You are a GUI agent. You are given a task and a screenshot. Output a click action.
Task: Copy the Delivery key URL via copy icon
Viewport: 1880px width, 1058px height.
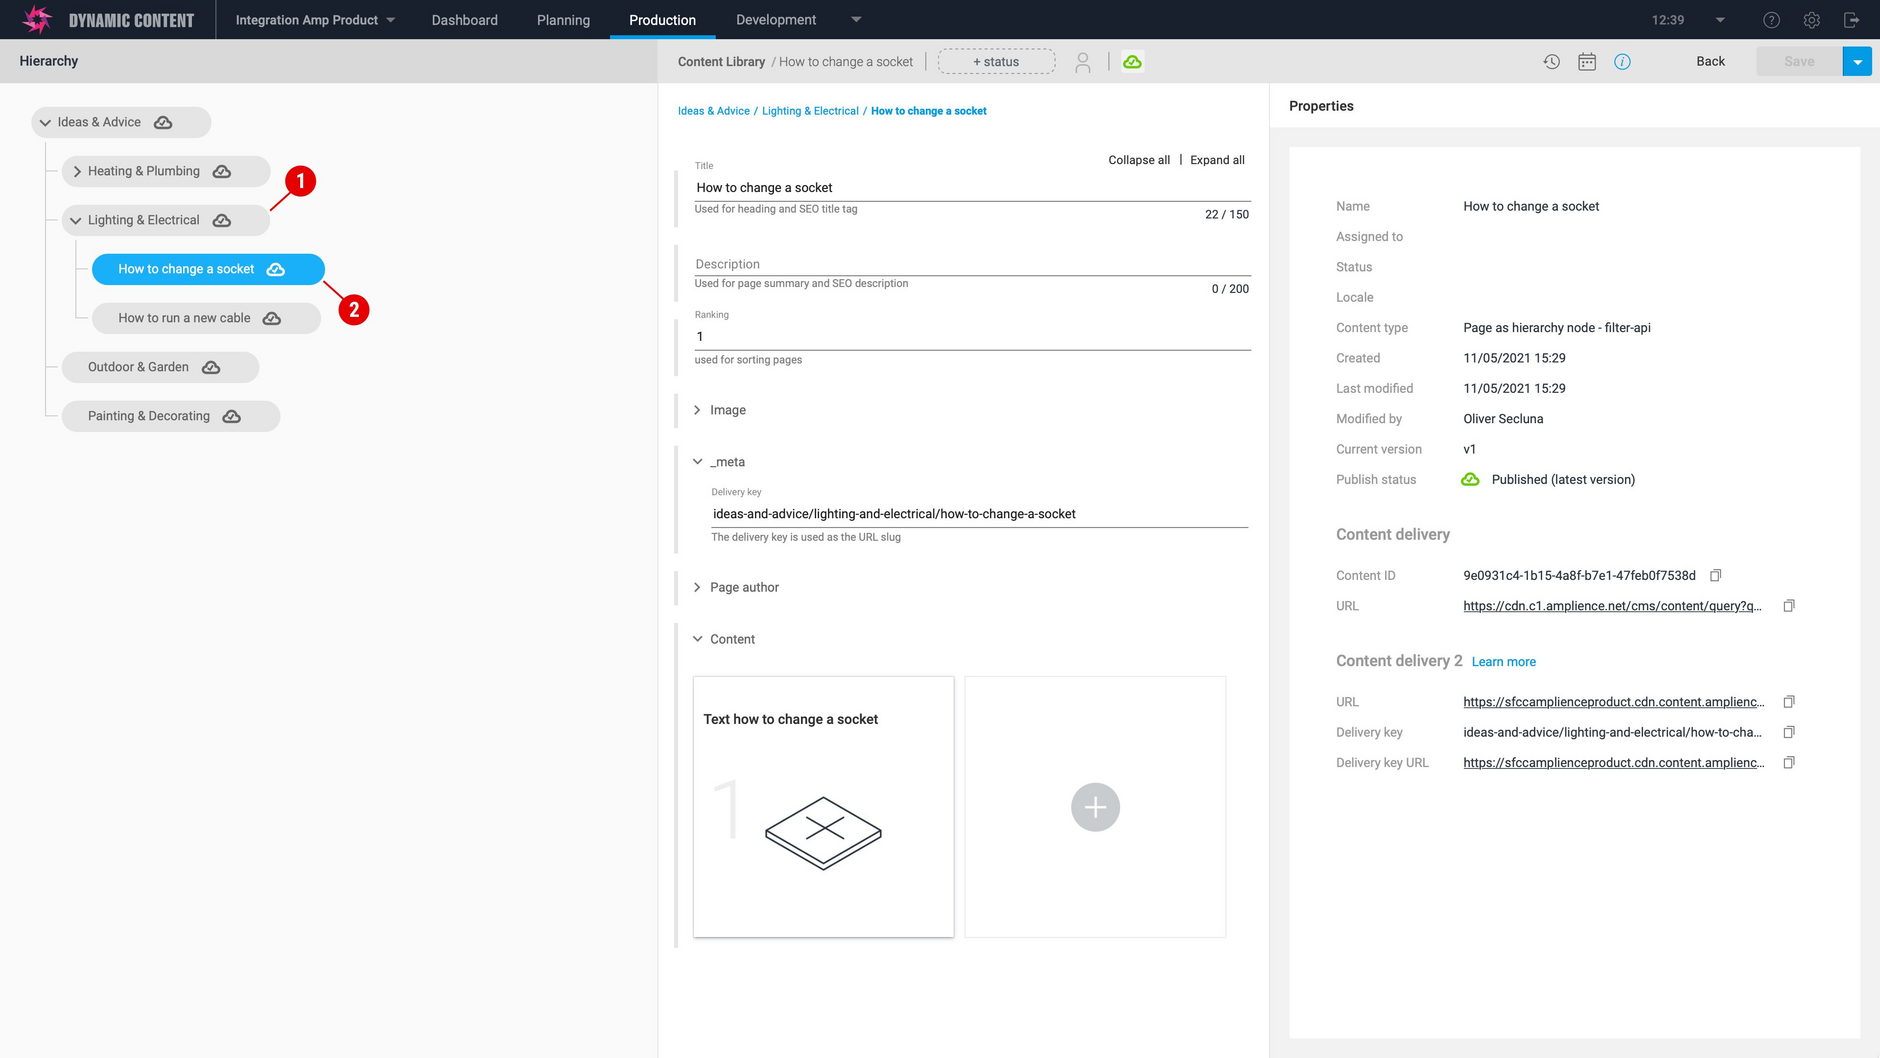pyautogui.click(x=1789, y=762)
